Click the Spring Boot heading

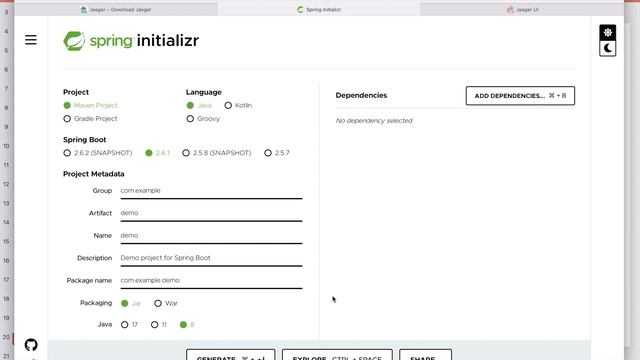click(84, 140)
